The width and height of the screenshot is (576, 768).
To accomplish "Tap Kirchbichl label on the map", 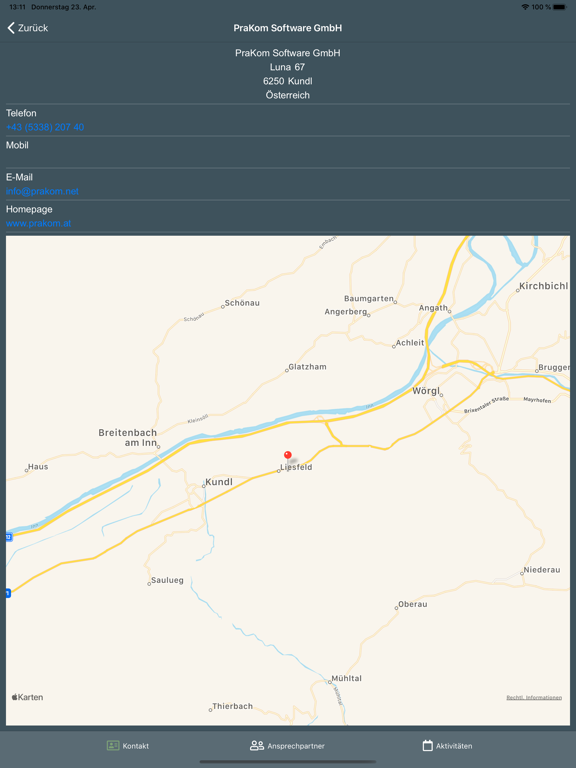I will pyautogui.click(x=543, y=286).
